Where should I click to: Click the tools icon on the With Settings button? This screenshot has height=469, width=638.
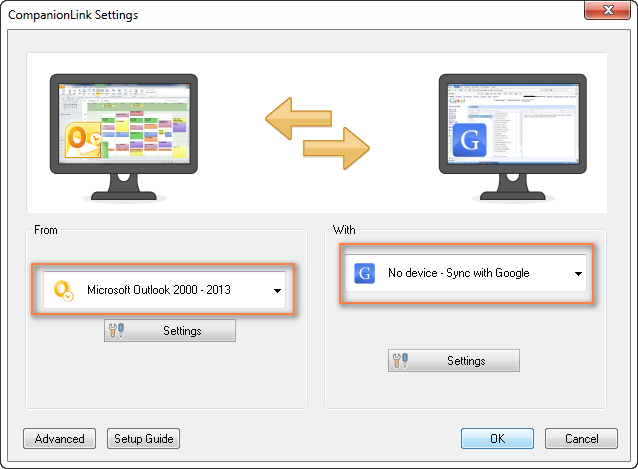[400, 360]
